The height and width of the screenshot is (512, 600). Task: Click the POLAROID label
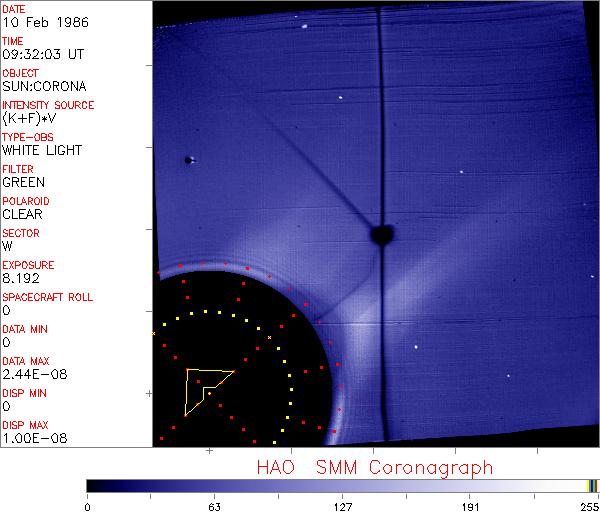coord(26,201)
